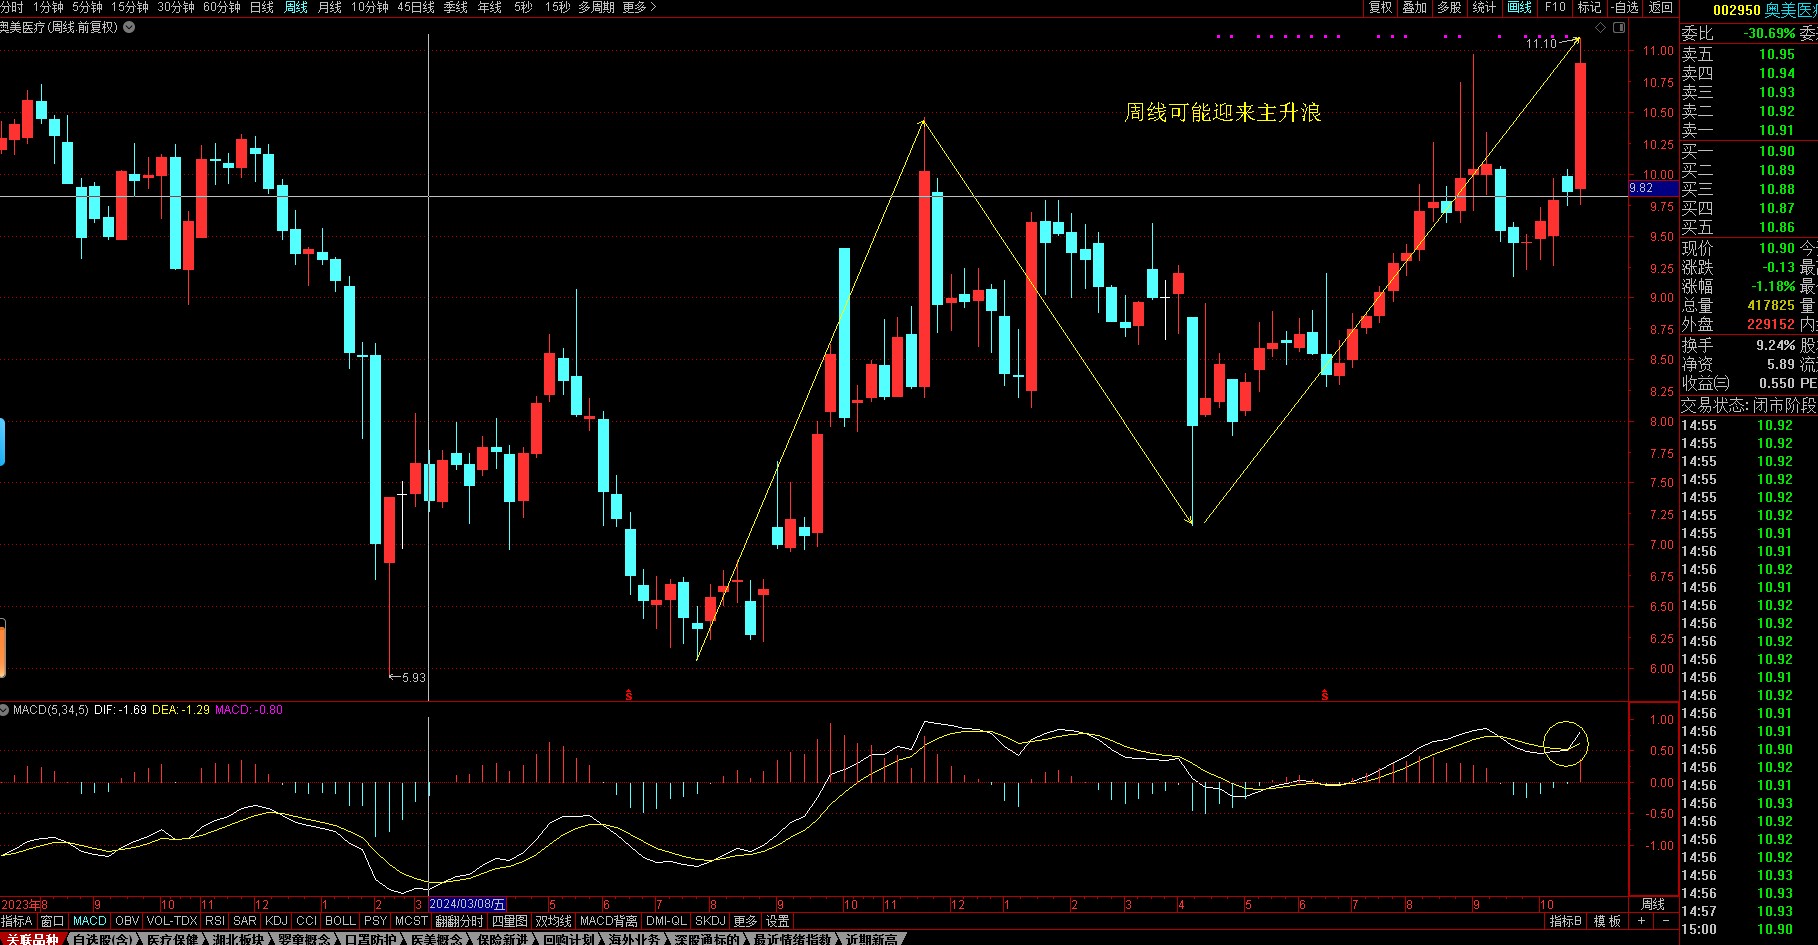The image size is (1818, 945).
Task: Click the 窗口 button in indicator bar
Action: pos(52,921)
